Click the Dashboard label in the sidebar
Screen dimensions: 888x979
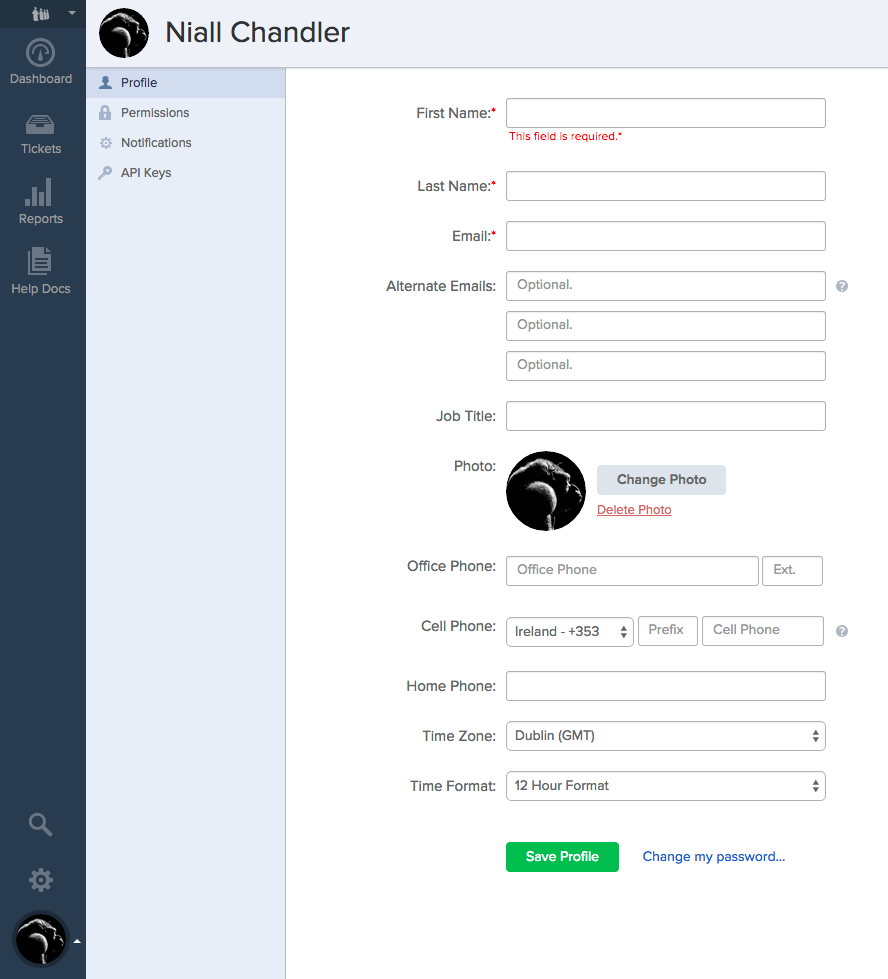pos(41,79)
